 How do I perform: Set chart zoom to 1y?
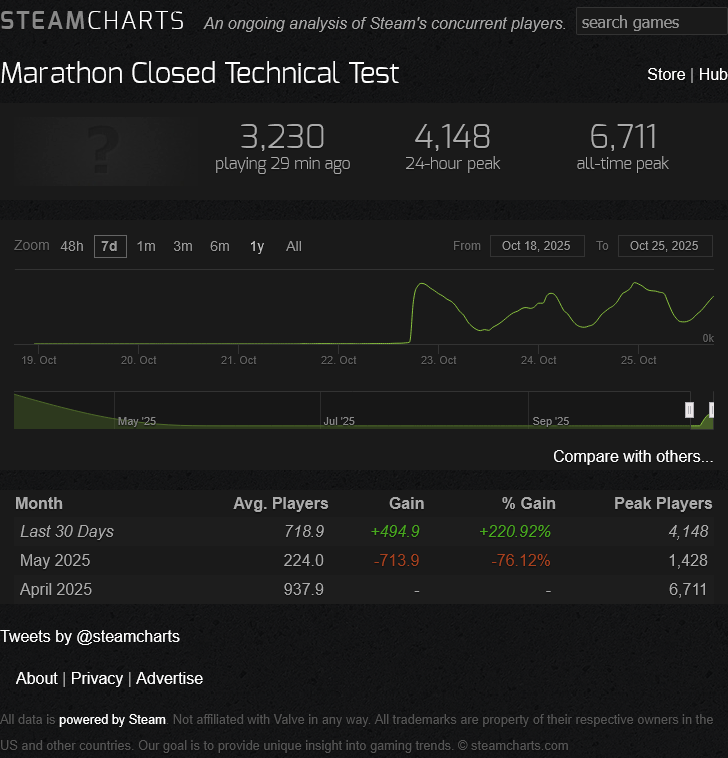257,247
